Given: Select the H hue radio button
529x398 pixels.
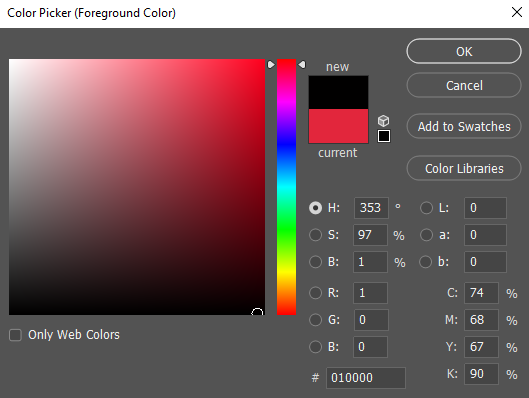Looking at the screenshot, I should coord(315,208).
